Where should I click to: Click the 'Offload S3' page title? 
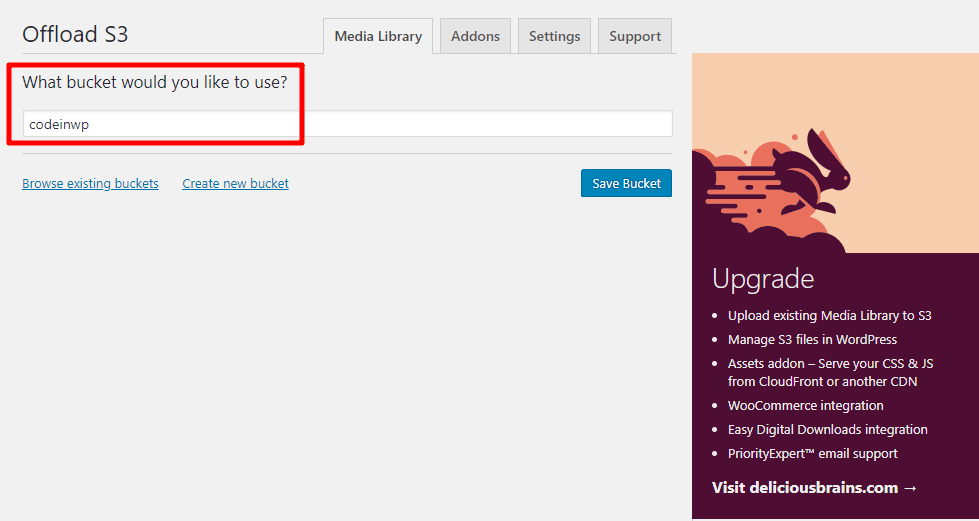point(75,34)
